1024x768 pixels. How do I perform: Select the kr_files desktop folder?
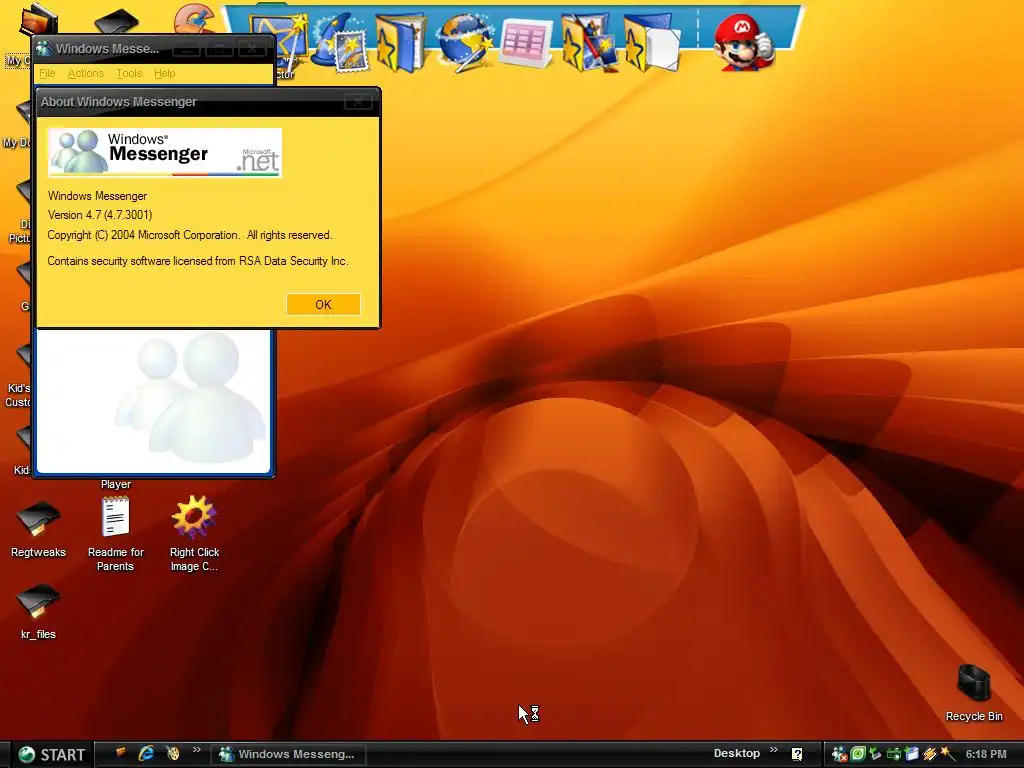38,611
